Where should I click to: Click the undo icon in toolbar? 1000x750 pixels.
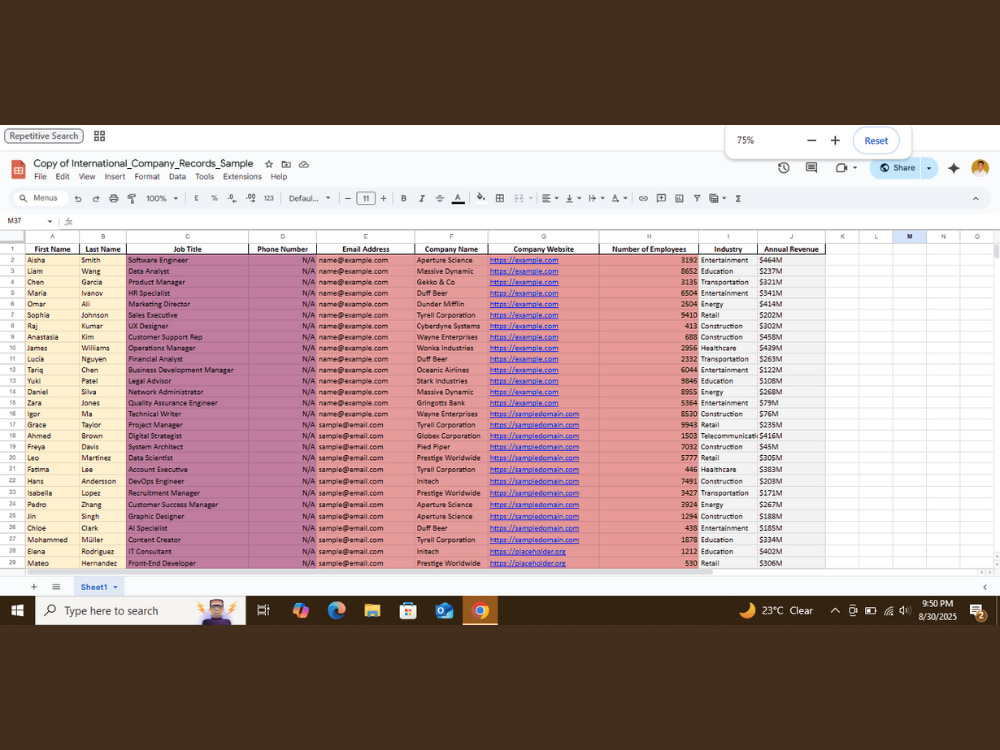(78, 198)
